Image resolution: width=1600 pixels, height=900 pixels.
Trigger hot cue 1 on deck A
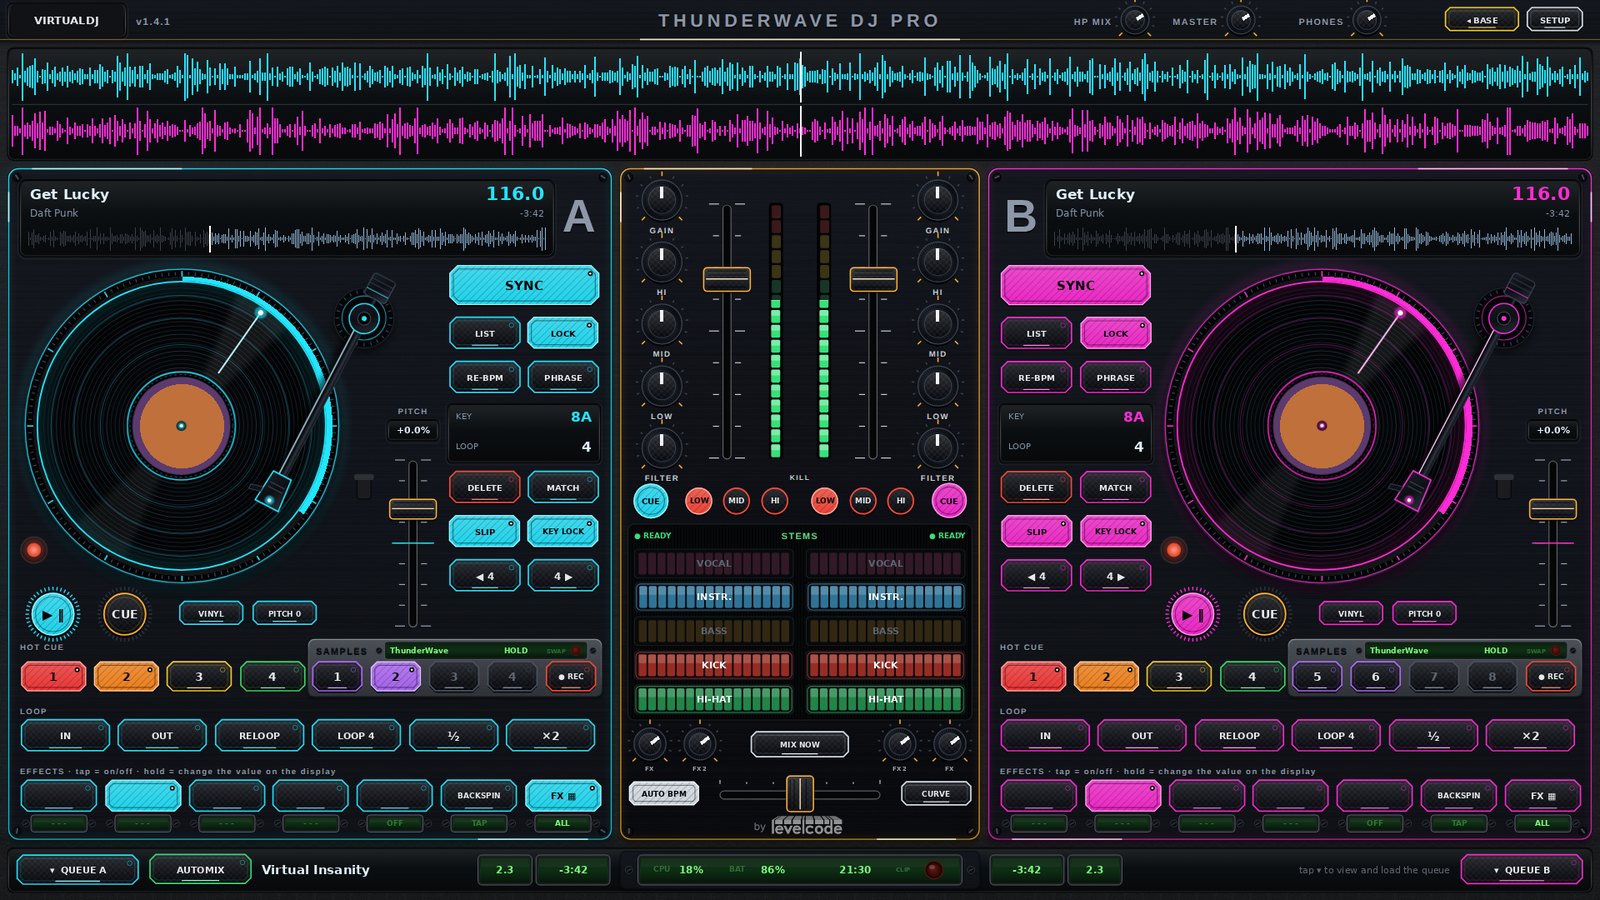53,677
